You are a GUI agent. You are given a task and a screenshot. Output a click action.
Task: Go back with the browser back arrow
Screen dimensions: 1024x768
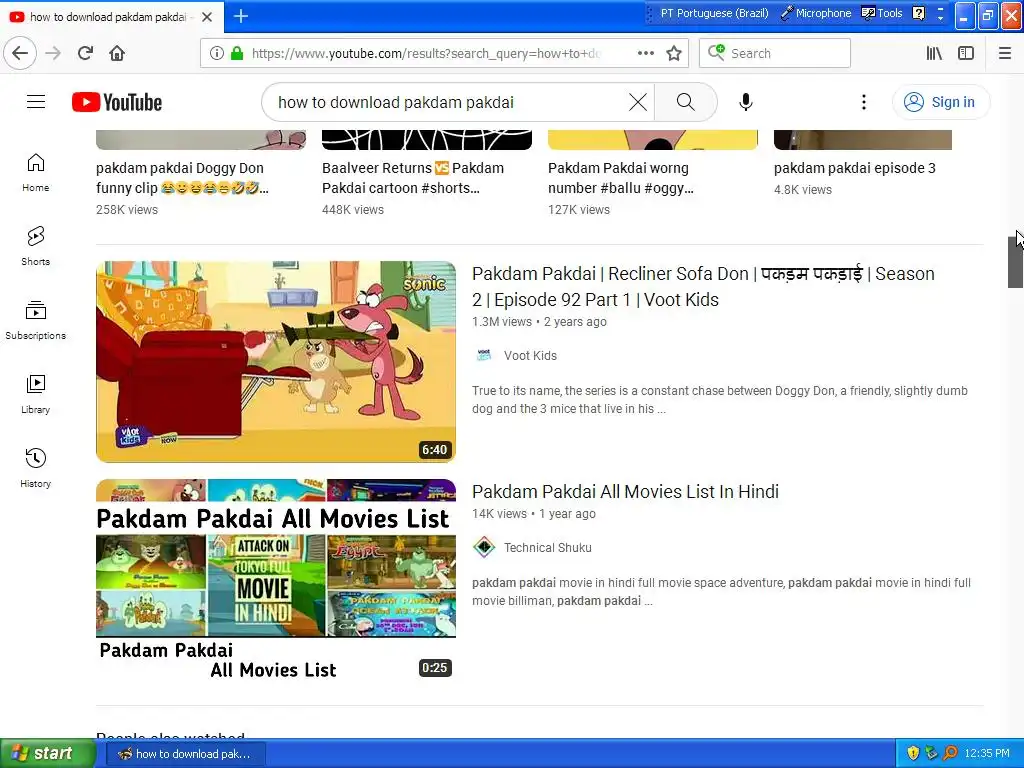[20, 53]
